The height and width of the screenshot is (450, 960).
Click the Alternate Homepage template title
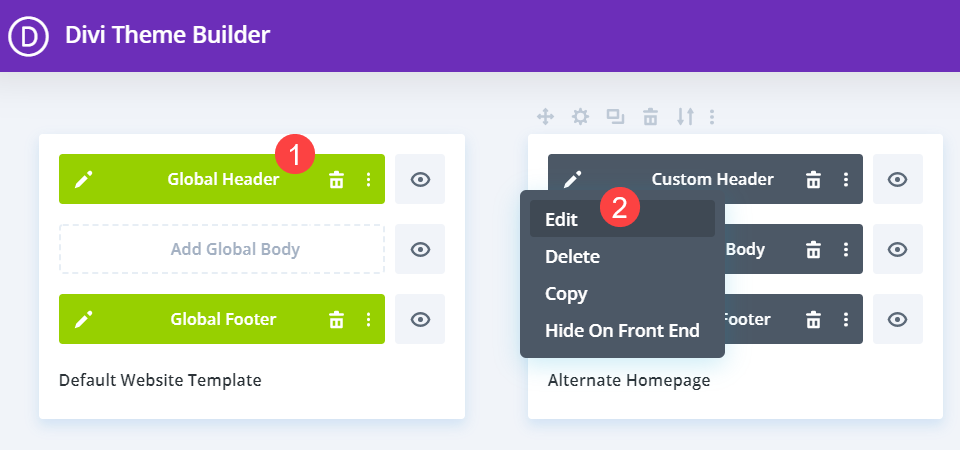(629, 380)
